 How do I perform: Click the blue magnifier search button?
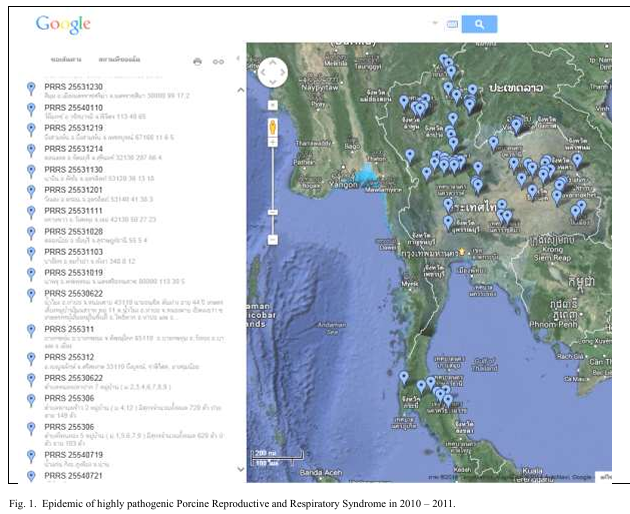tap(479, 24)
